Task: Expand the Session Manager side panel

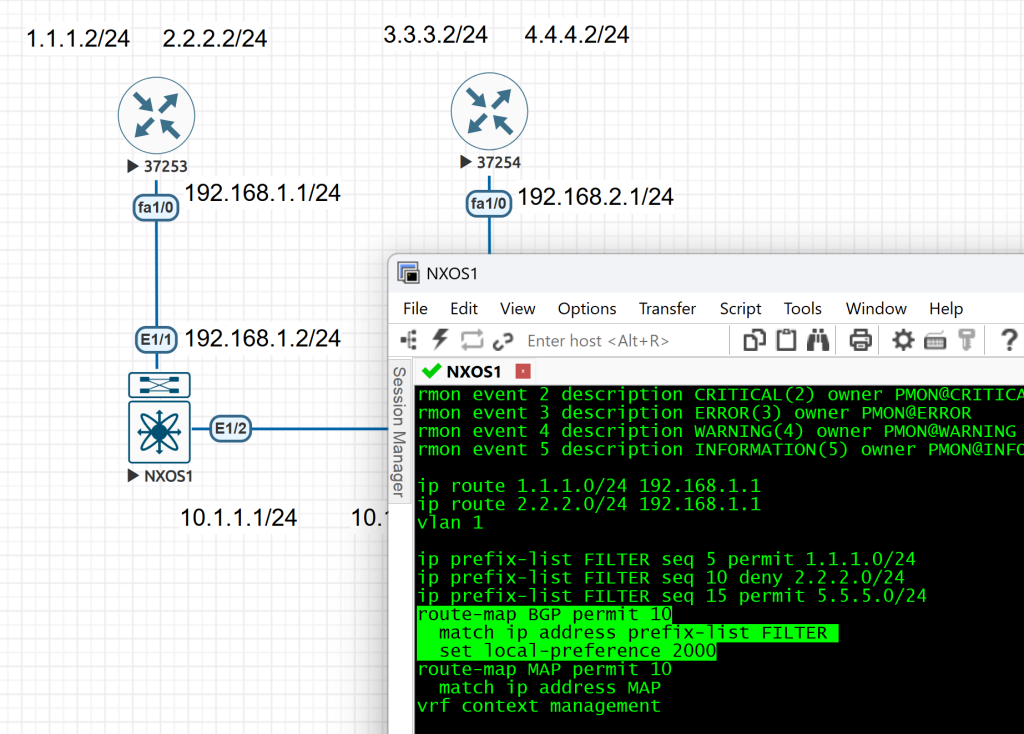Action: point(398,432)
